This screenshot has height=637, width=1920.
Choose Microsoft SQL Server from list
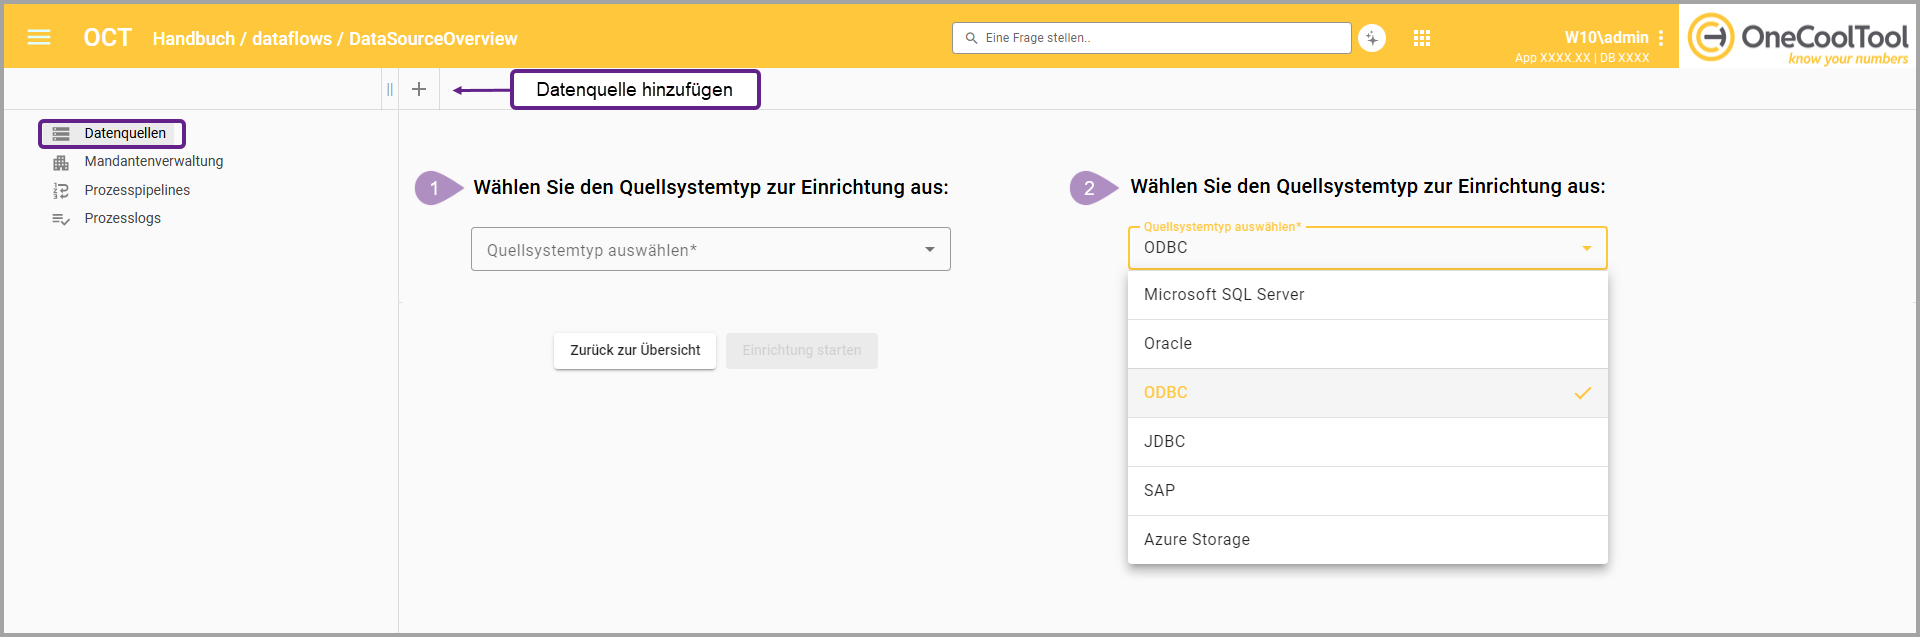click(x=1366, y=295)
